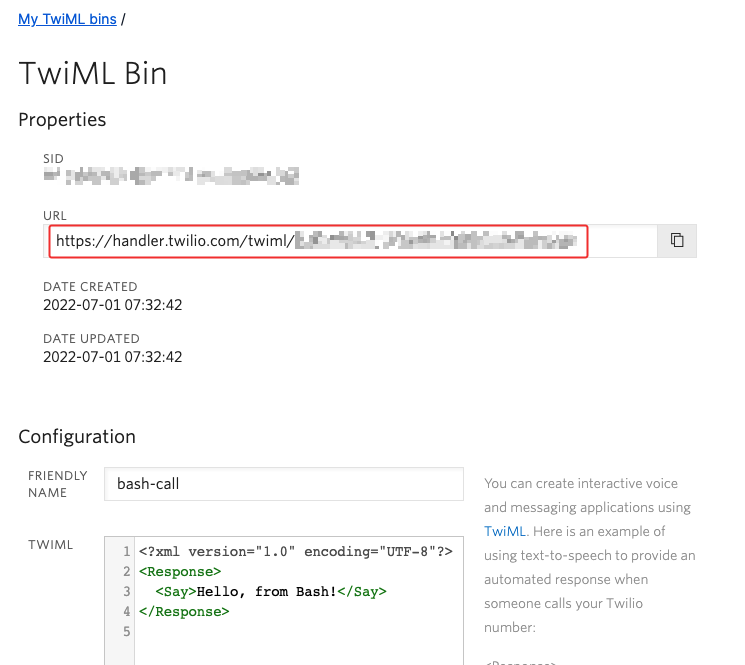
Task: Click the FRIENDLY NAME label
Action: tap(57, 484)
